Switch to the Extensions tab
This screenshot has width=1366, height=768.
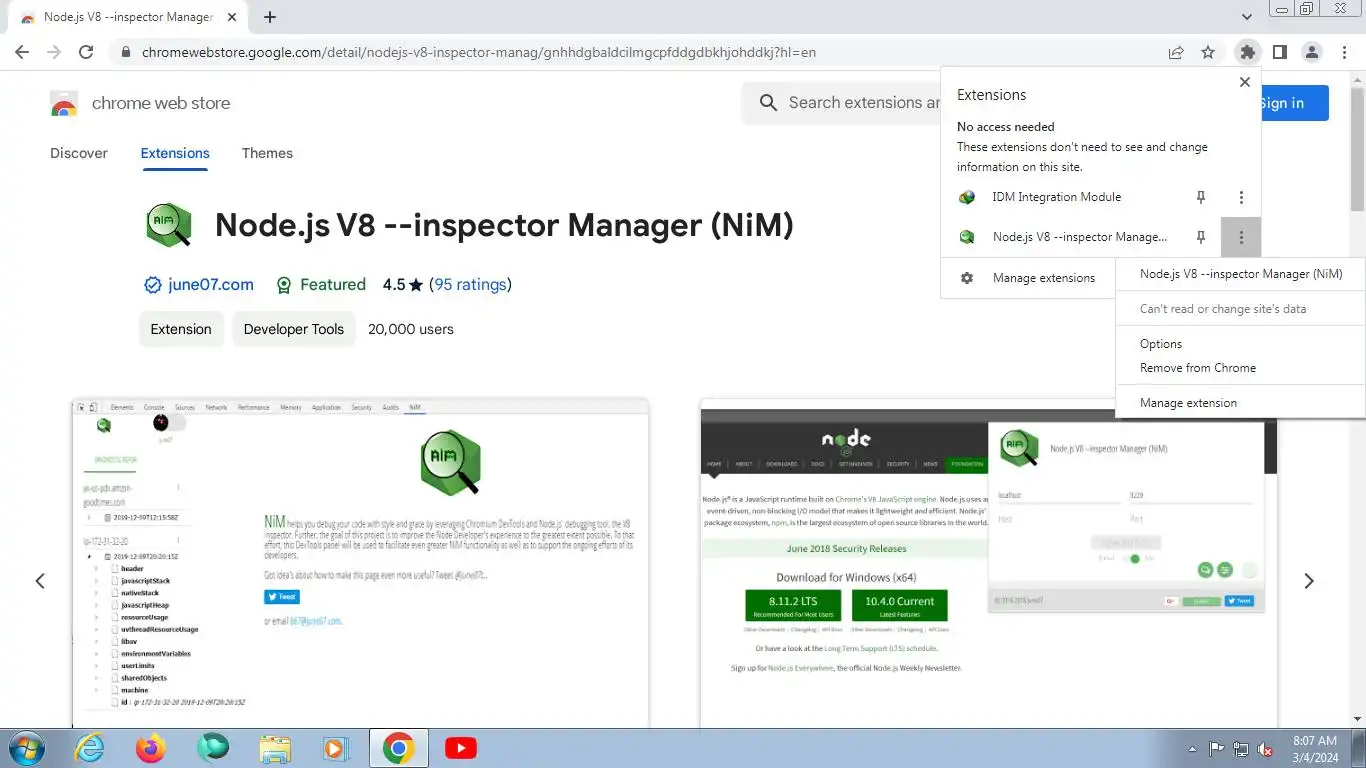click(175, 153)
